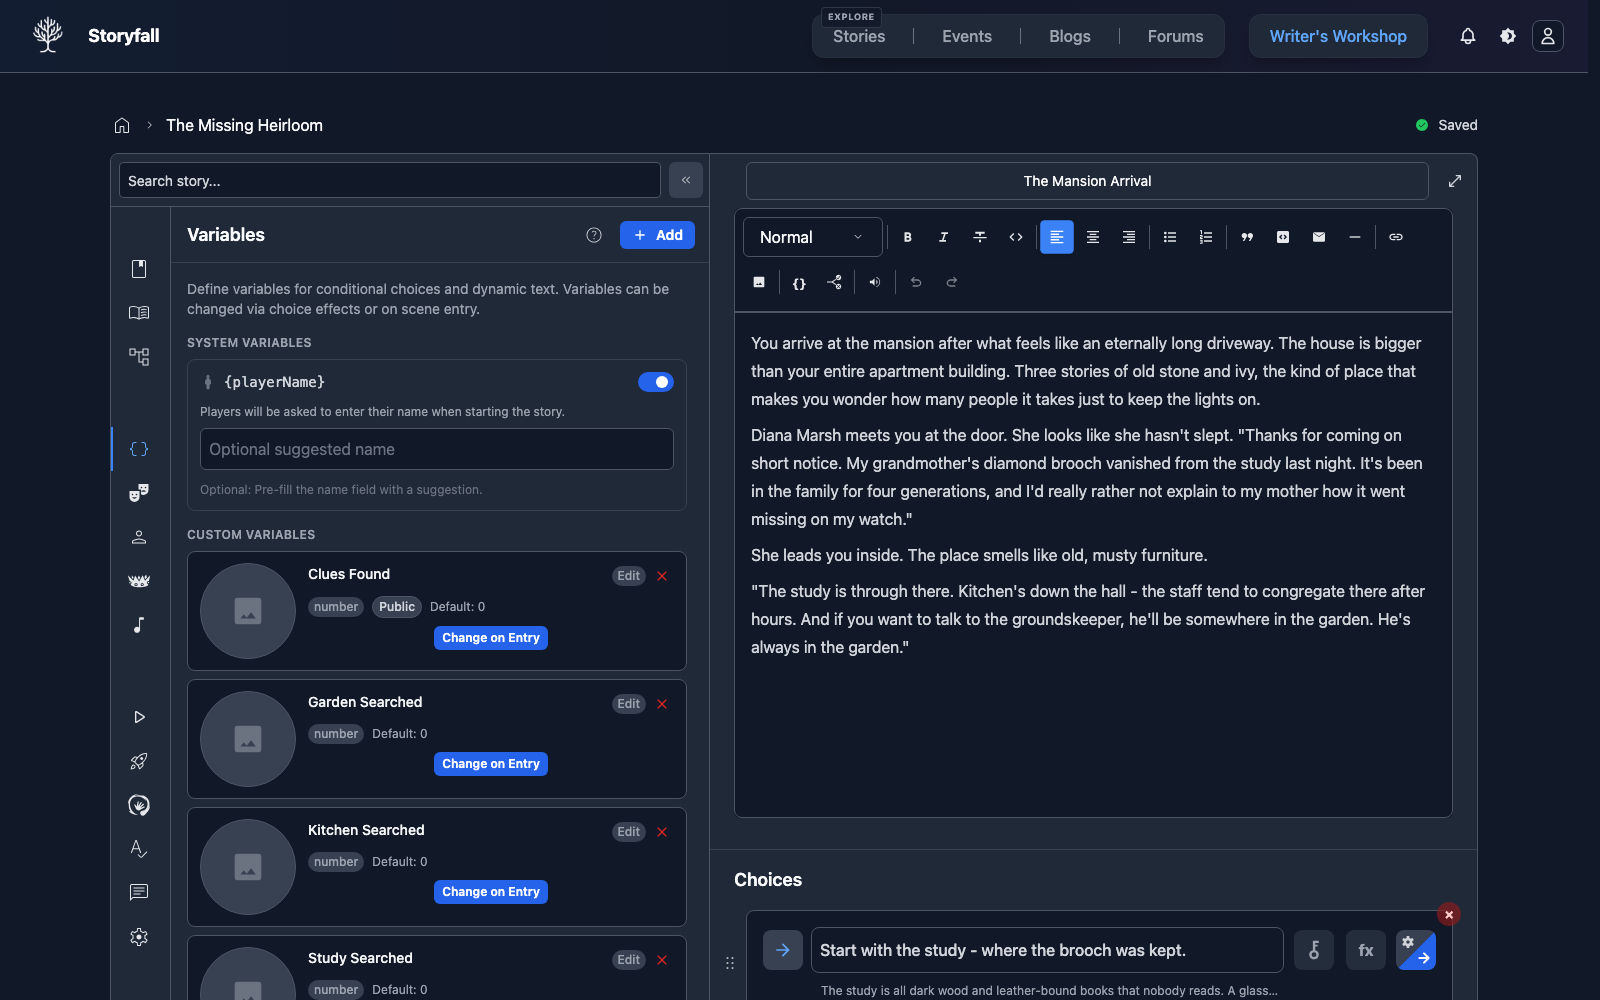Insert an image into the scene text
This screenshot has width=1600, height=1000.
[x=758, y=282]
